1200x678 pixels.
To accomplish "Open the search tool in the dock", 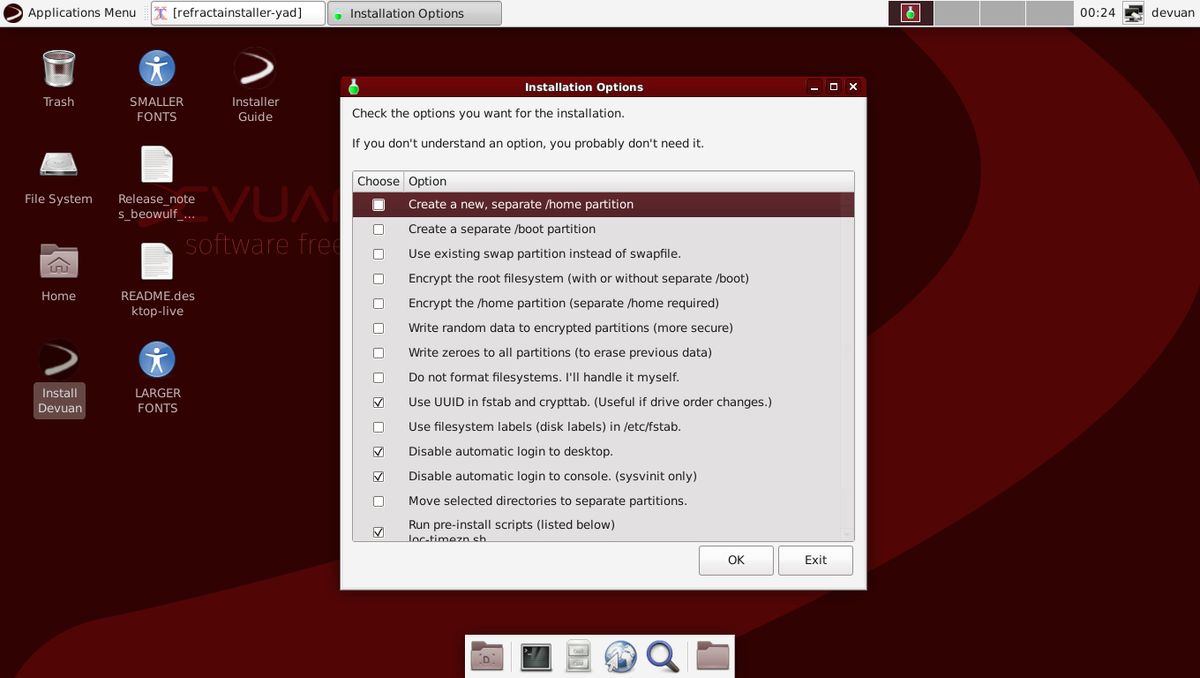I will coord(661,657).
